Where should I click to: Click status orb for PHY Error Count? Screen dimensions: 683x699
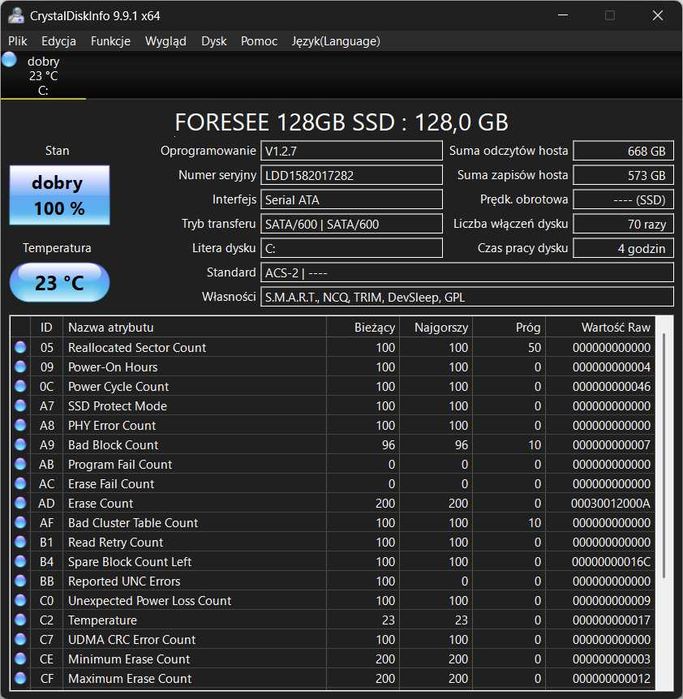point(21,425)
